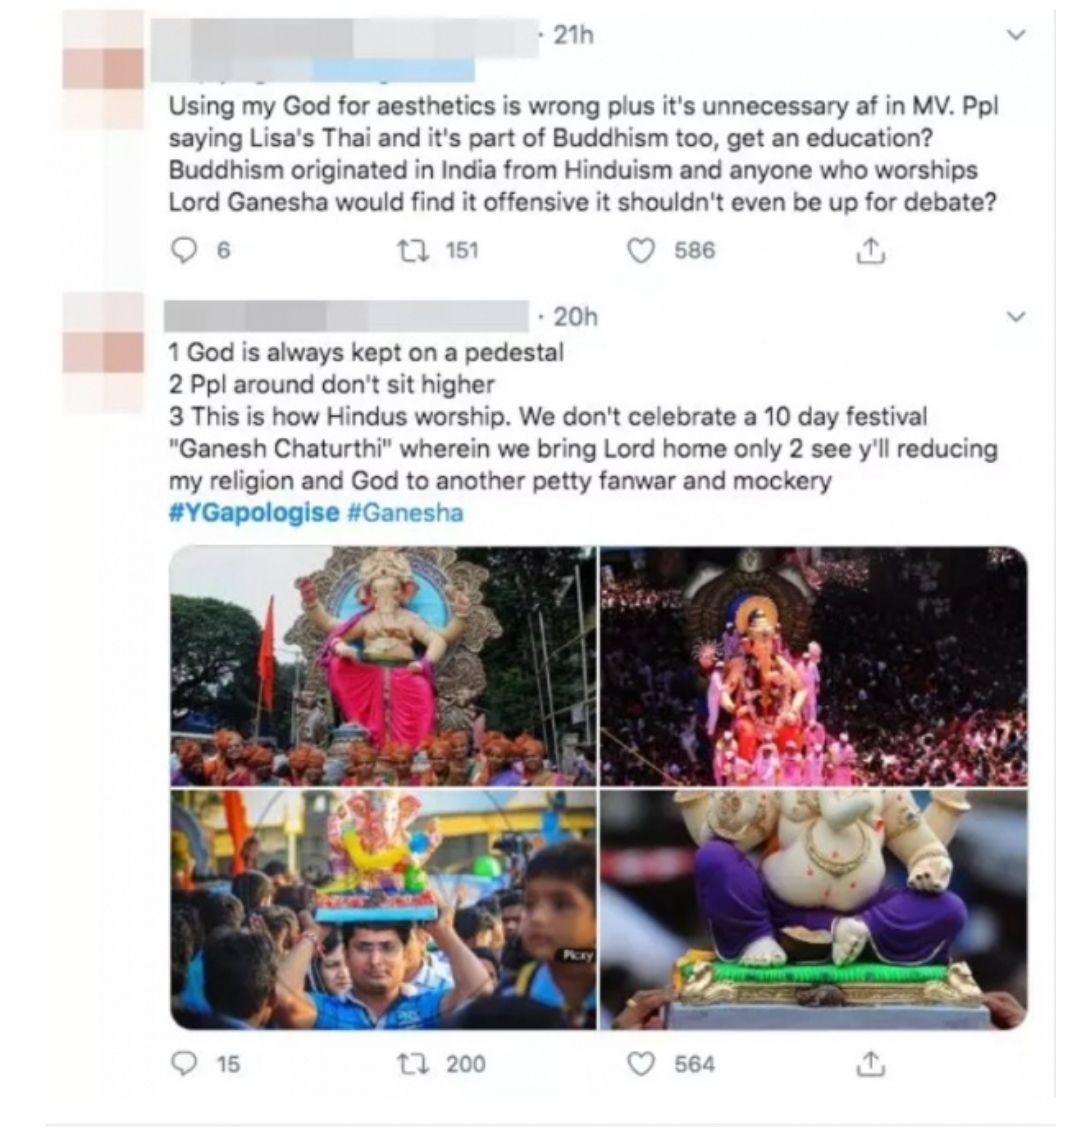This screenshot has height=1128, width=1080.
Task: Retweet the tweet with 200 retweets
Action: pyautogui.click(x=414, y=1063)
